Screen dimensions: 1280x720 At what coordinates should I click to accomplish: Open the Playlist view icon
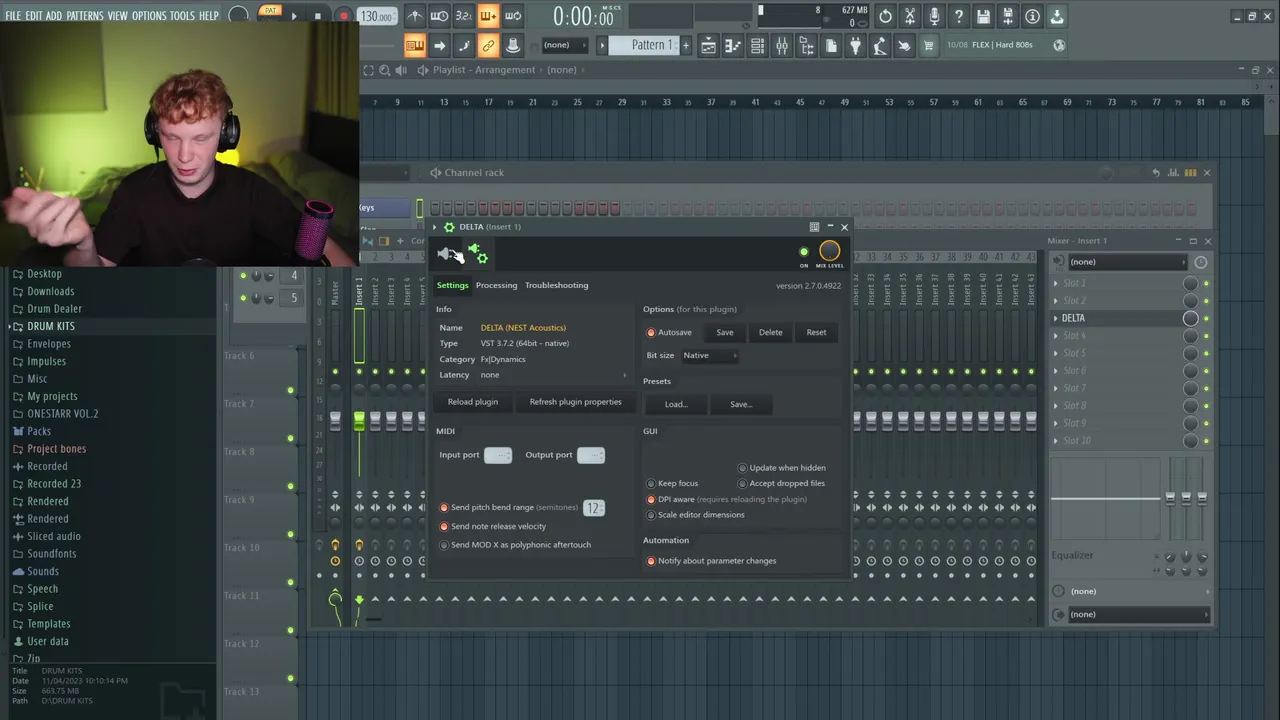click(x=708, y=45)
